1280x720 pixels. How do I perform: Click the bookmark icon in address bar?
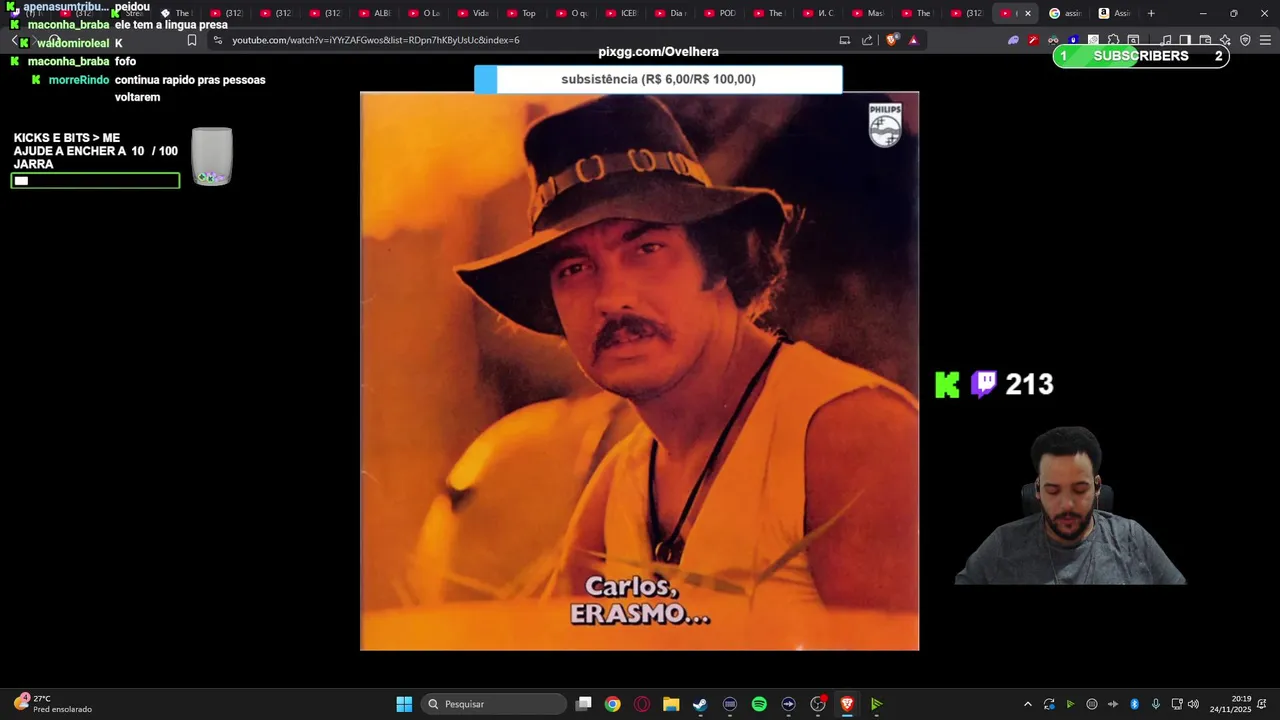pos(192,40)
